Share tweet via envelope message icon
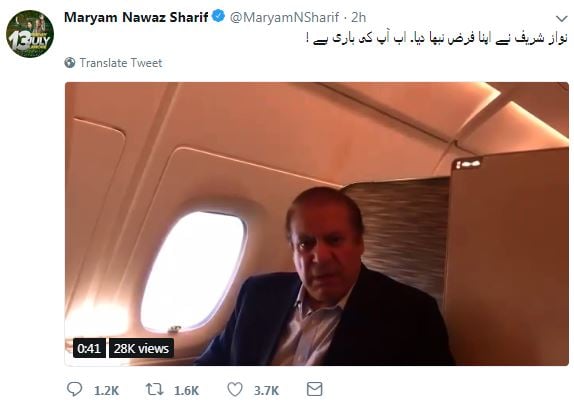 [314, 389]
